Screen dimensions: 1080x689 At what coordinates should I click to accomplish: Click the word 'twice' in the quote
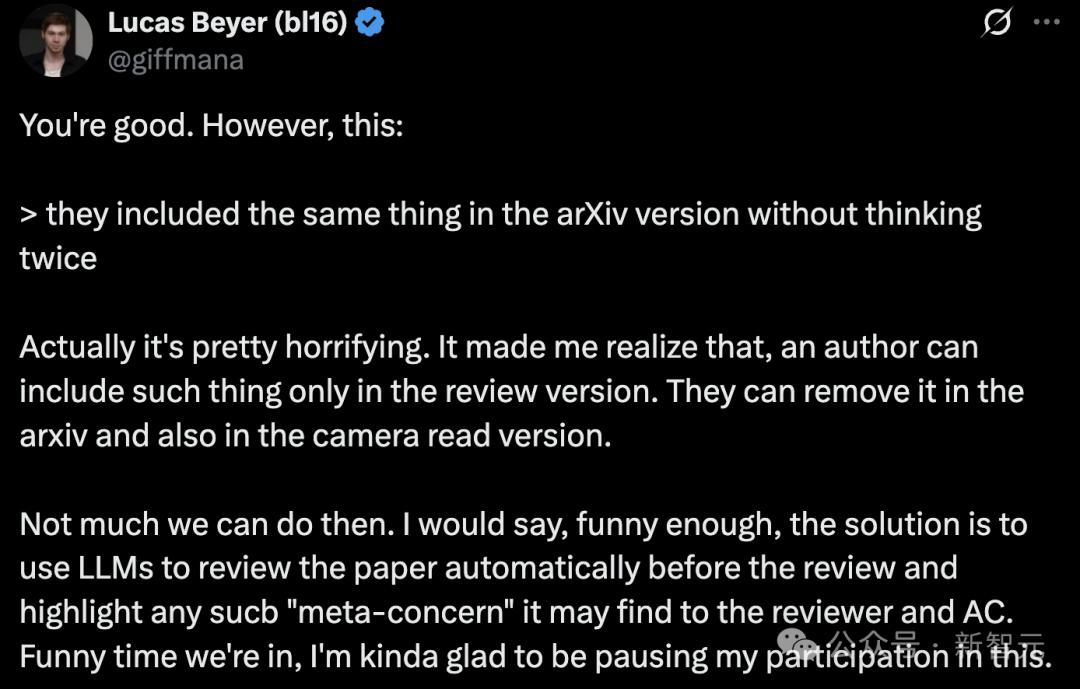click(59, 258)
